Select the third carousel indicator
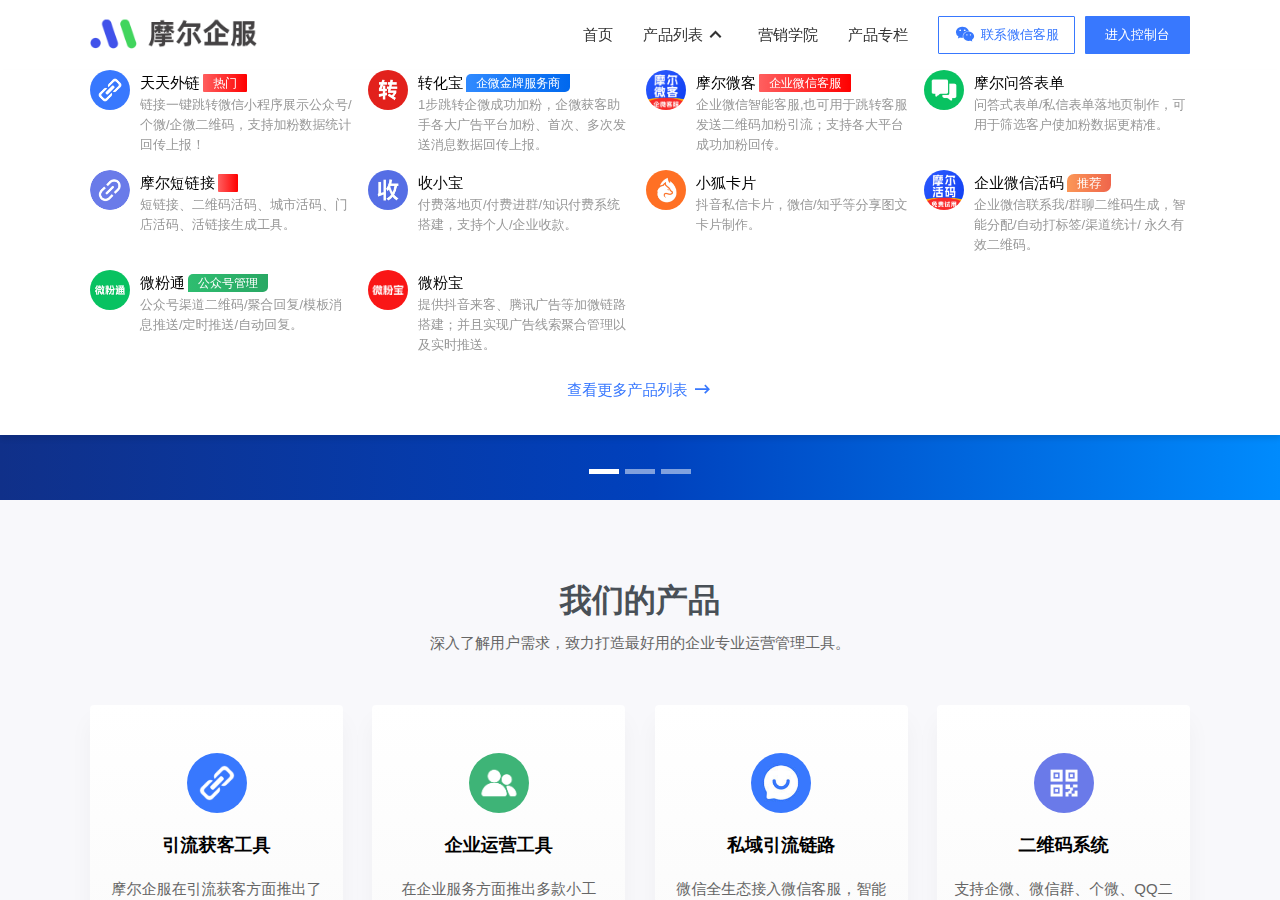1280x900 pixels. coord(676,471)
